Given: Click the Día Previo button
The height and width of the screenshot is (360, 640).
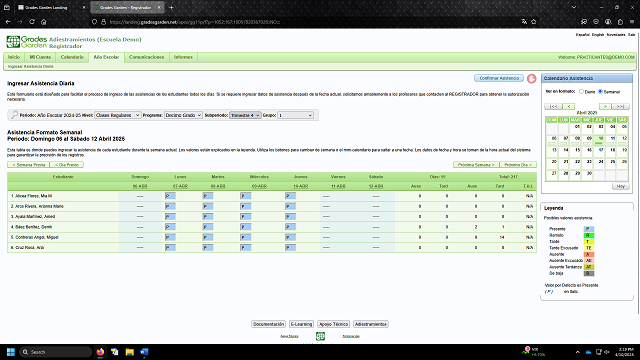Looking at the screenshot, I should [x=67, y=165].
